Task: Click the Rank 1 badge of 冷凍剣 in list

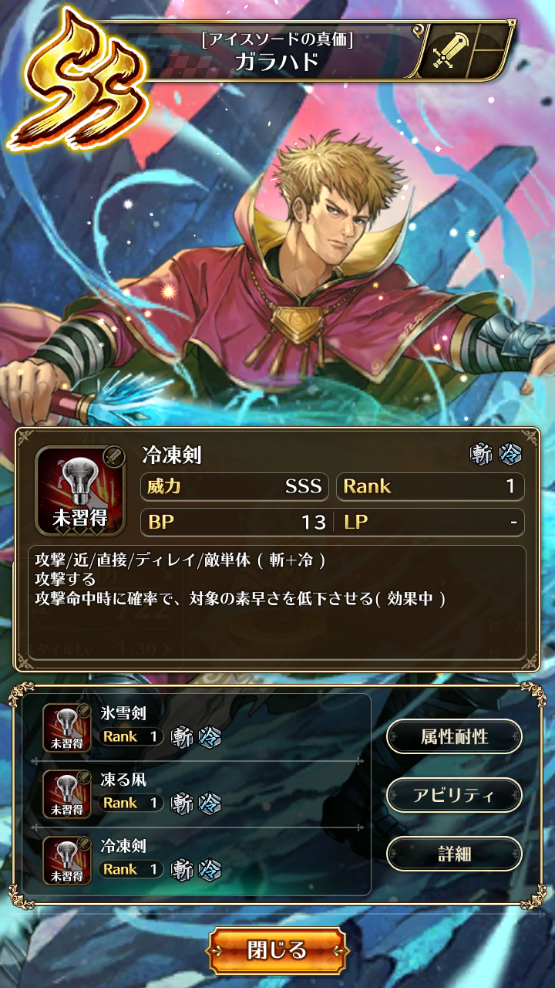Action: pyautogui.click(x=131, y=869)
